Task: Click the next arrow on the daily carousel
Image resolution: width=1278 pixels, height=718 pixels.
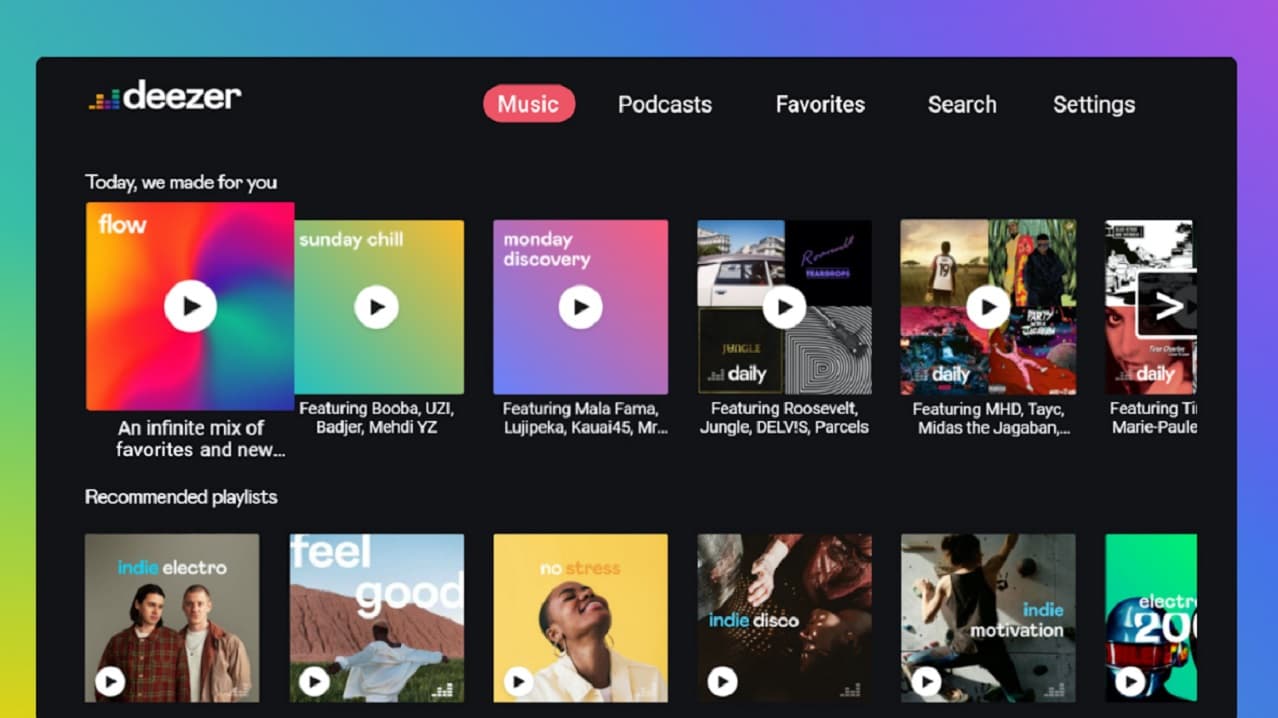Action: pos(1168,306)
